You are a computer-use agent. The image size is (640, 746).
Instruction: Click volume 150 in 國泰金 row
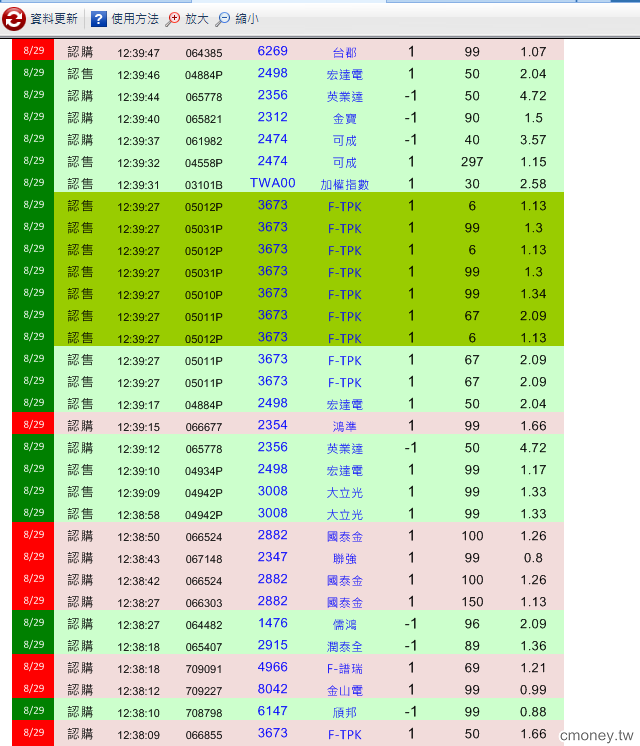pyautogui.click(x=472, y=601)
